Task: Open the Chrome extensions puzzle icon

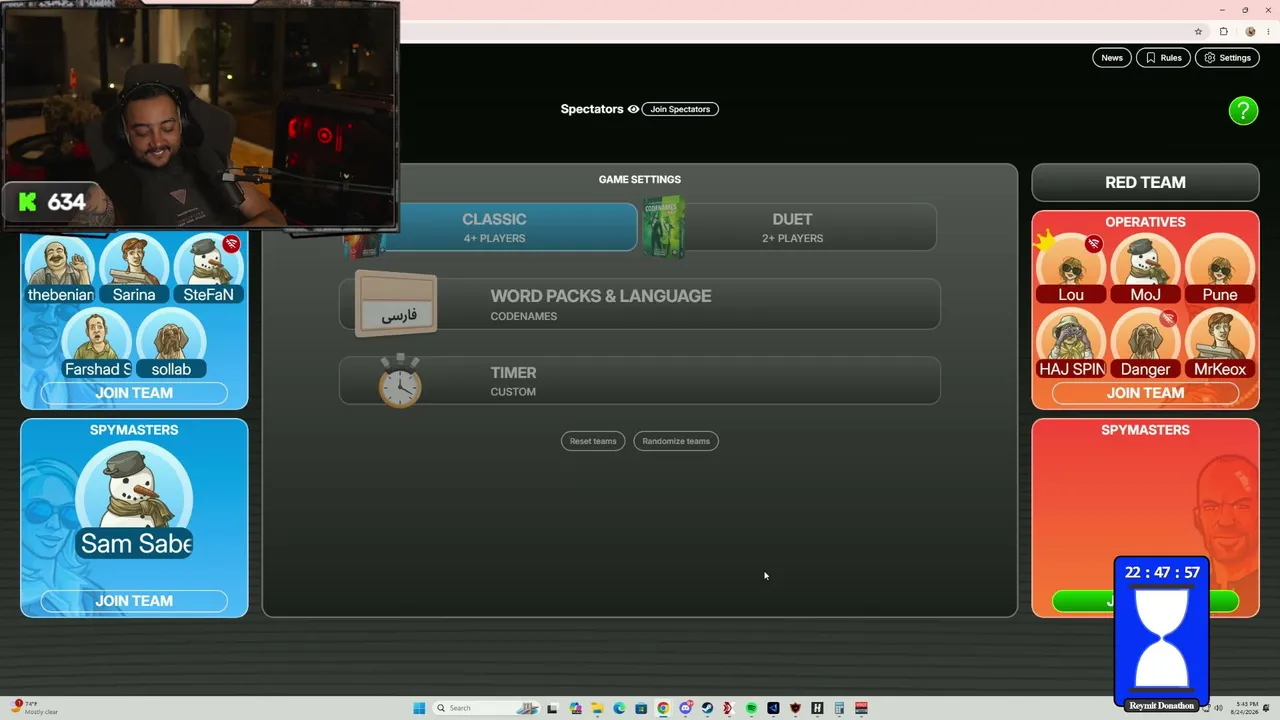Action: 1223,32
